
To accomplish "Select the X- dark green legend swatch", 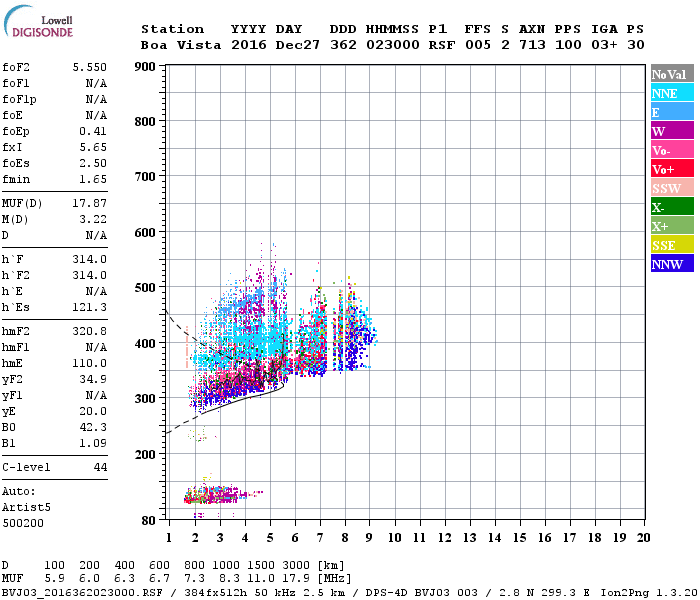I will [672, 207].
